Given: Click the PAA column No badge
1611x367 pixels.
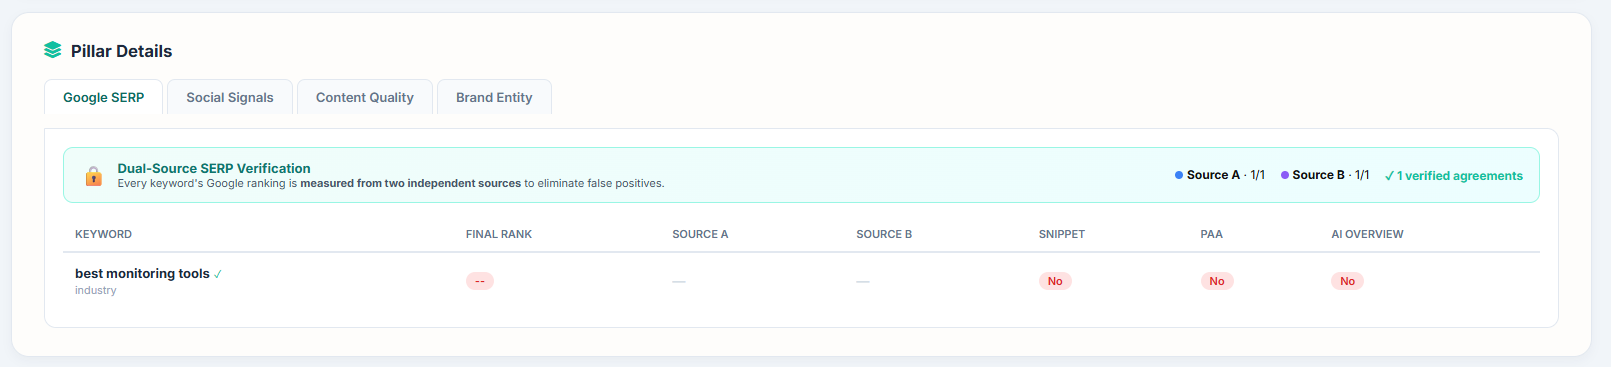Looking at the screenshot, I should [x=1217, y=281].
